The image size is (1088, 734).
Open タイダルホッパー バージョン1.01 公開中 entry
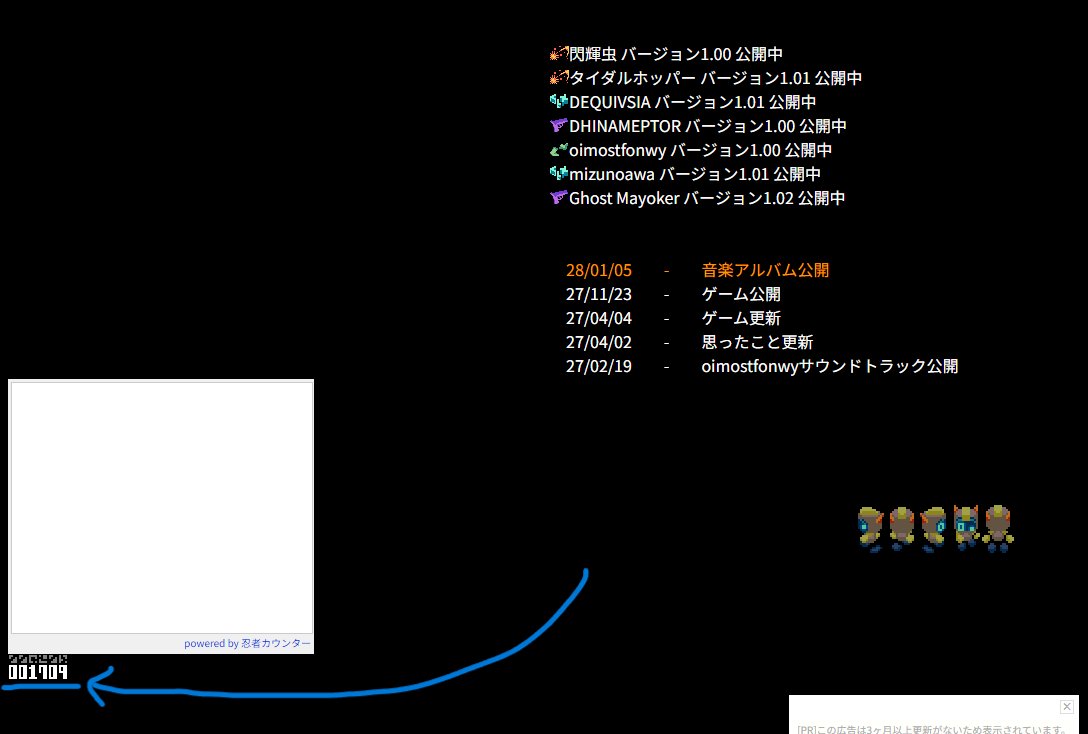(715, 78)
